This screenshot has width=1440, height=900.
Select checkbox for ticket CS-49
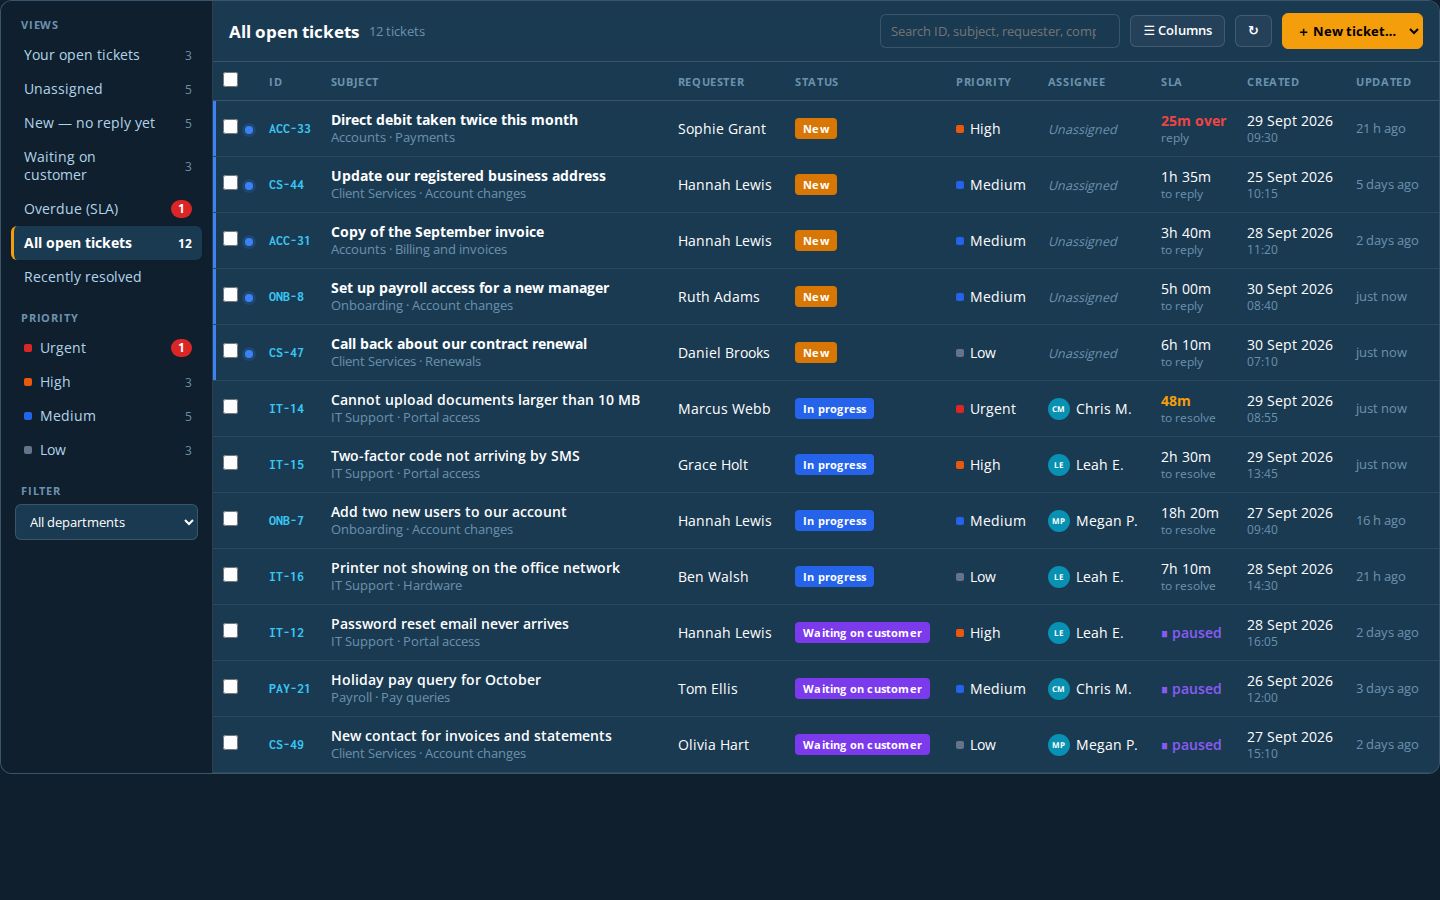[231, 743]
